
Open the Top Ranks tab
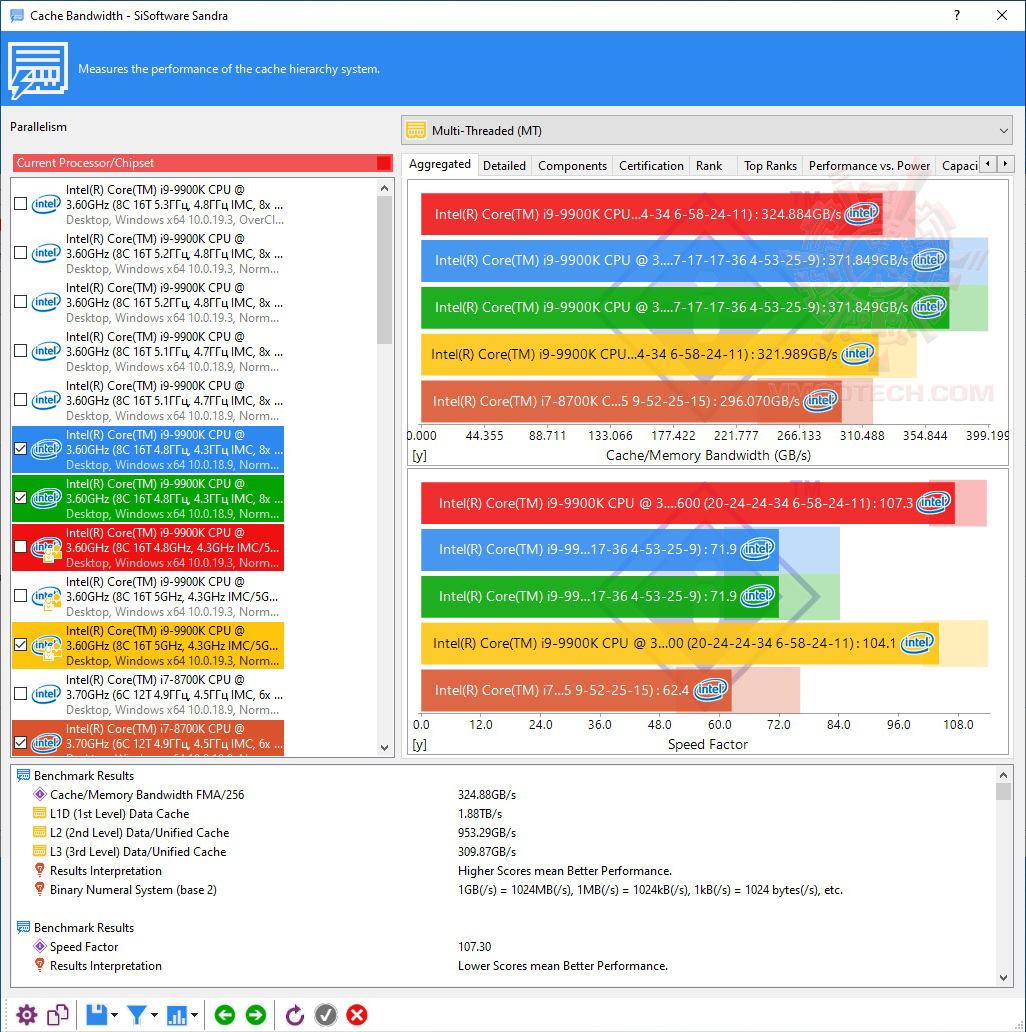point(770,166)
